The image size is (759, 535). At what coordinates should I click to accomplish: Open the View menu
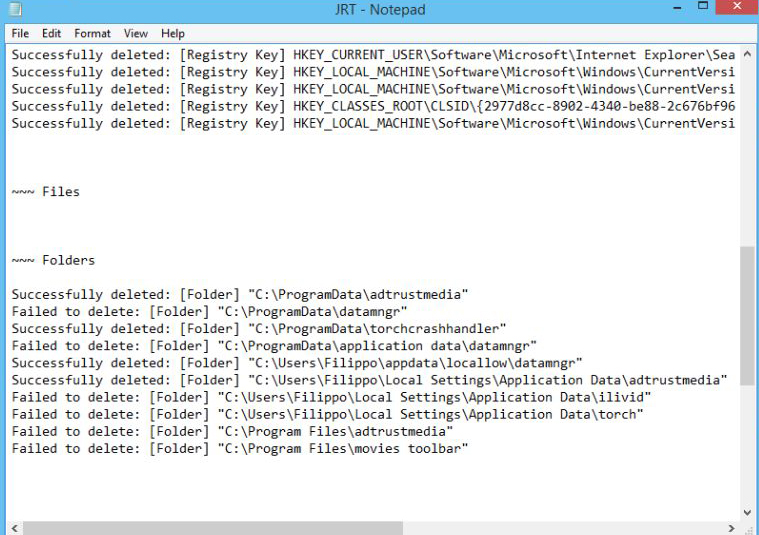click(136, 33)
